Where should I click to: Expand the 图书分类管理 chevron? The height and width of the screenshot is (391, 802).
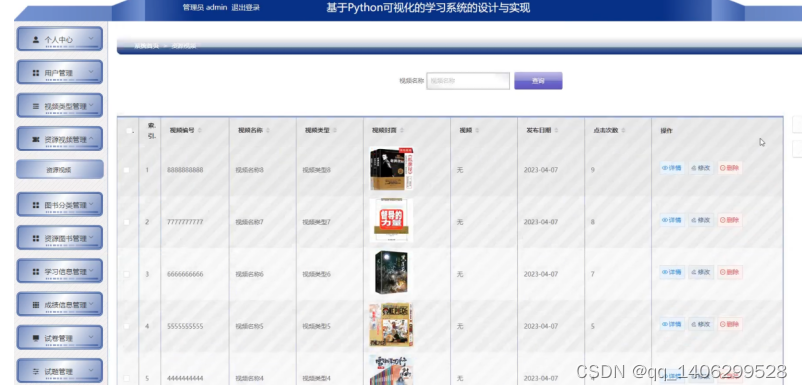tap(91, 204)
